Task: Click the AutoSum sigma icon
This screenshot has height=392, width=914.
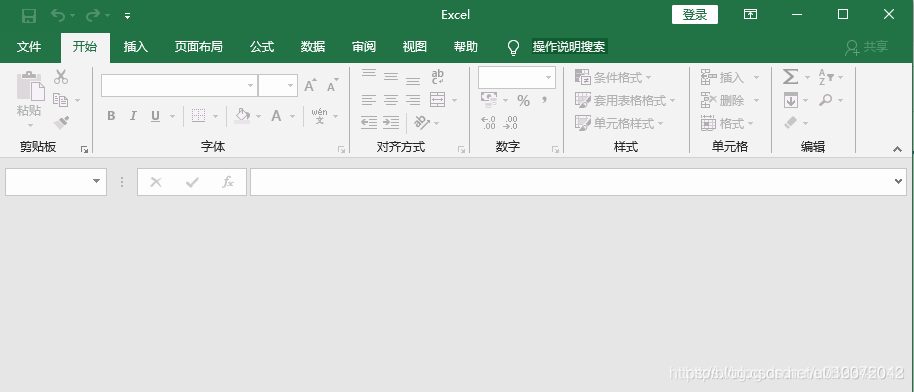Action: (x=790, y=76)
